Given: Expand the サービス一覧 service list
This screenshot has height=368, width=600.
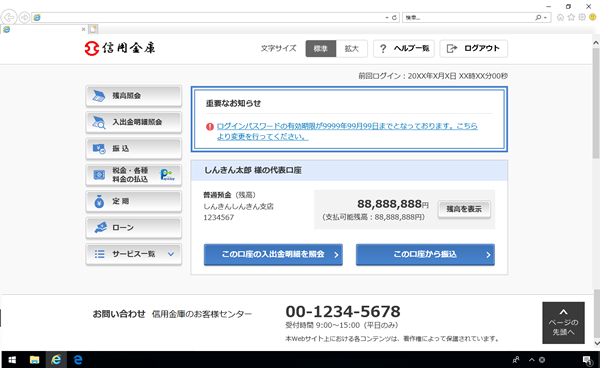Looking at the screenshot, I should point(134,254).
